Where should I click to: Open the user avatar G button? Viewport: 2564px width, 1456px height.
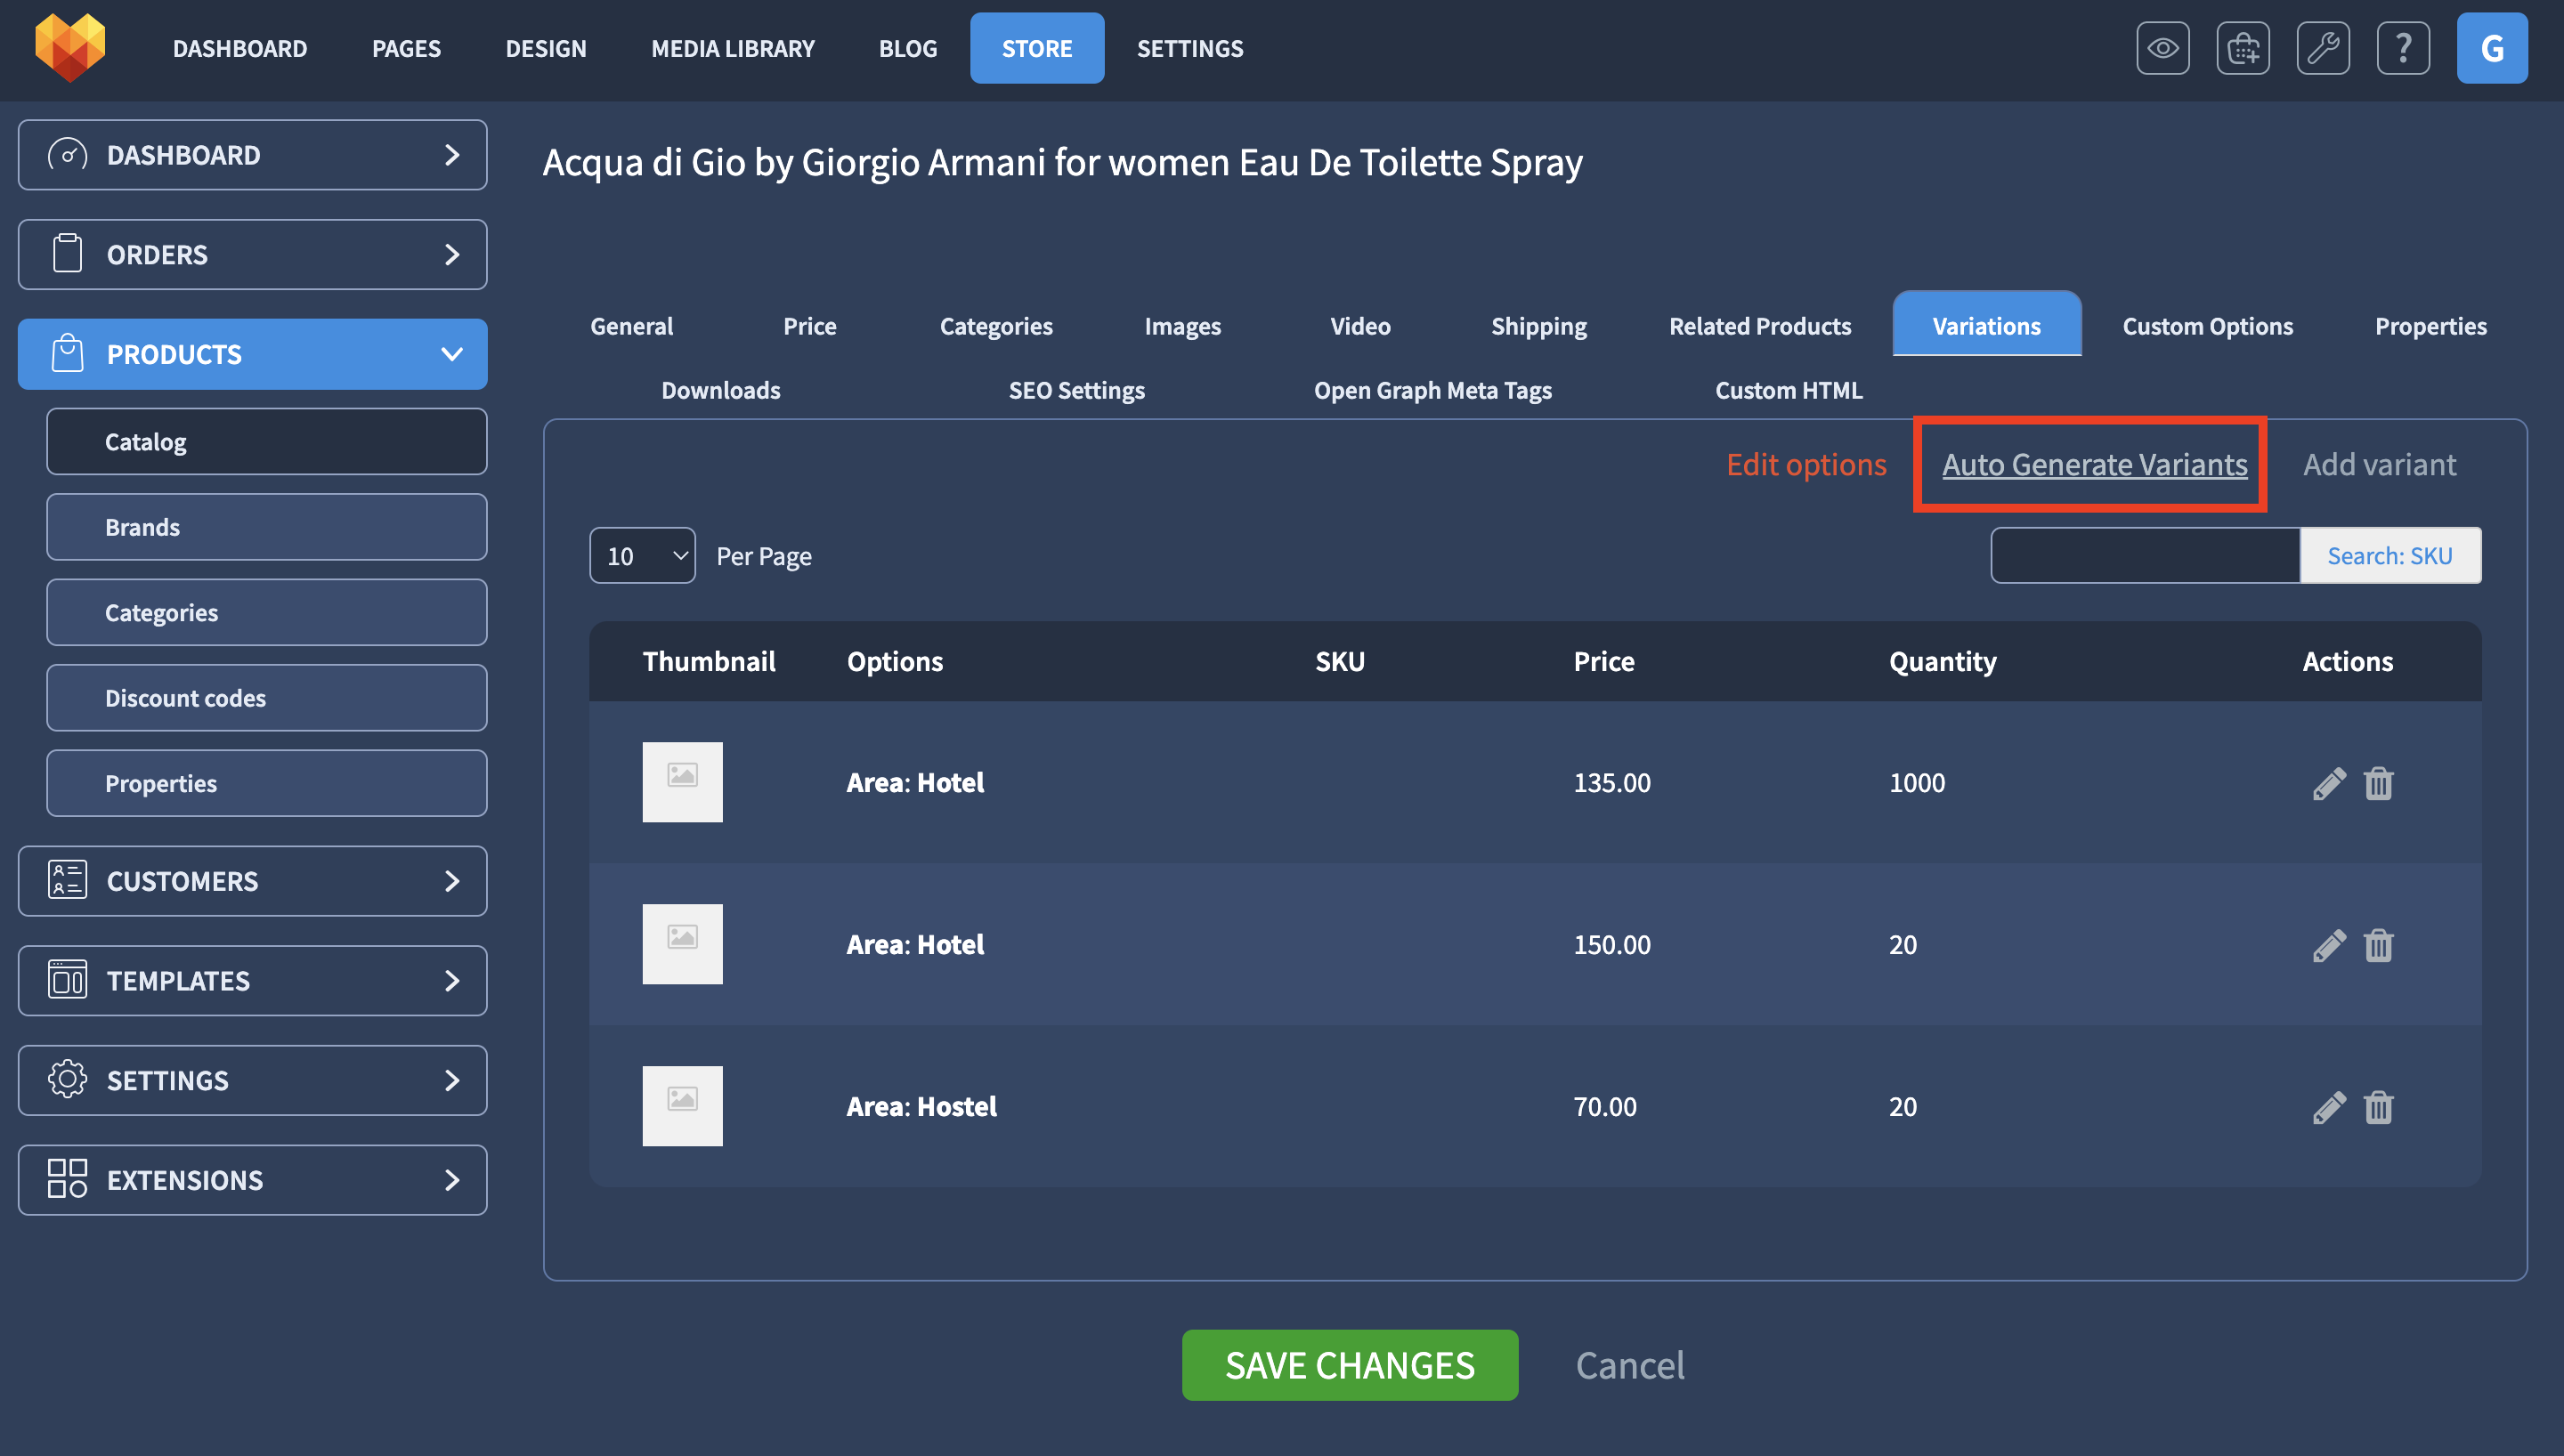pyautogui.click(x=2491, y=48)
